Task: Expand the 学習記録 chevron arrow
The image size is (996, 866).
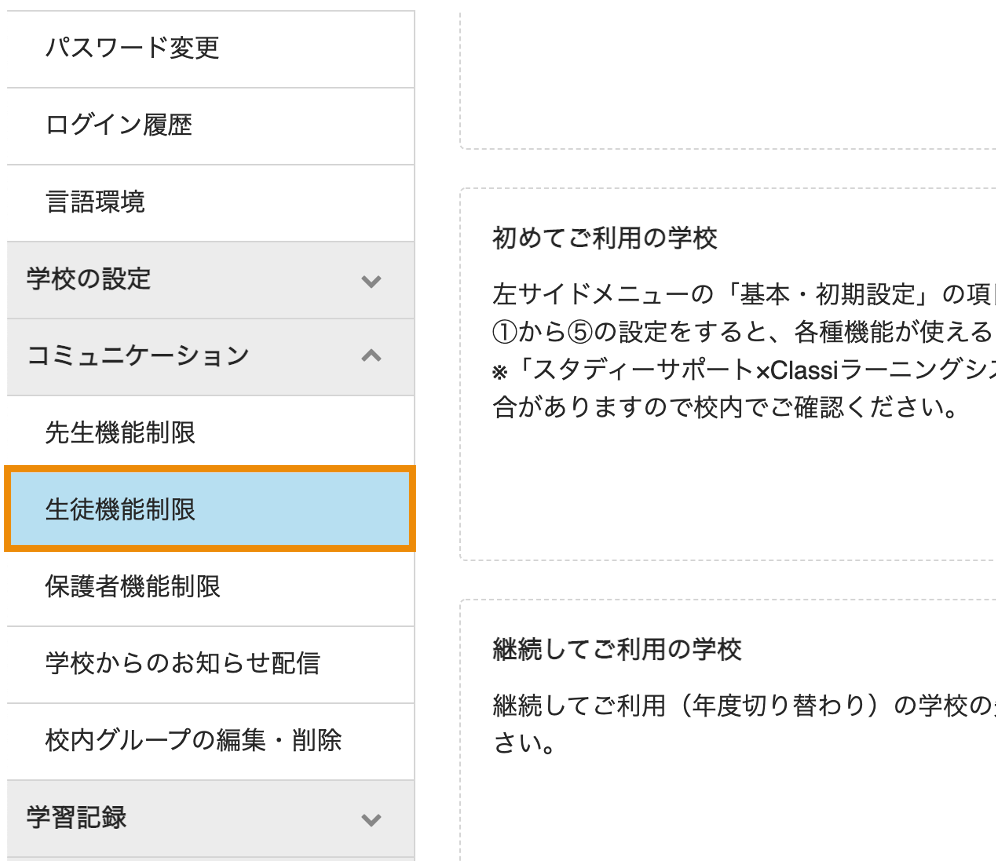Action: (x=372, y=819)
